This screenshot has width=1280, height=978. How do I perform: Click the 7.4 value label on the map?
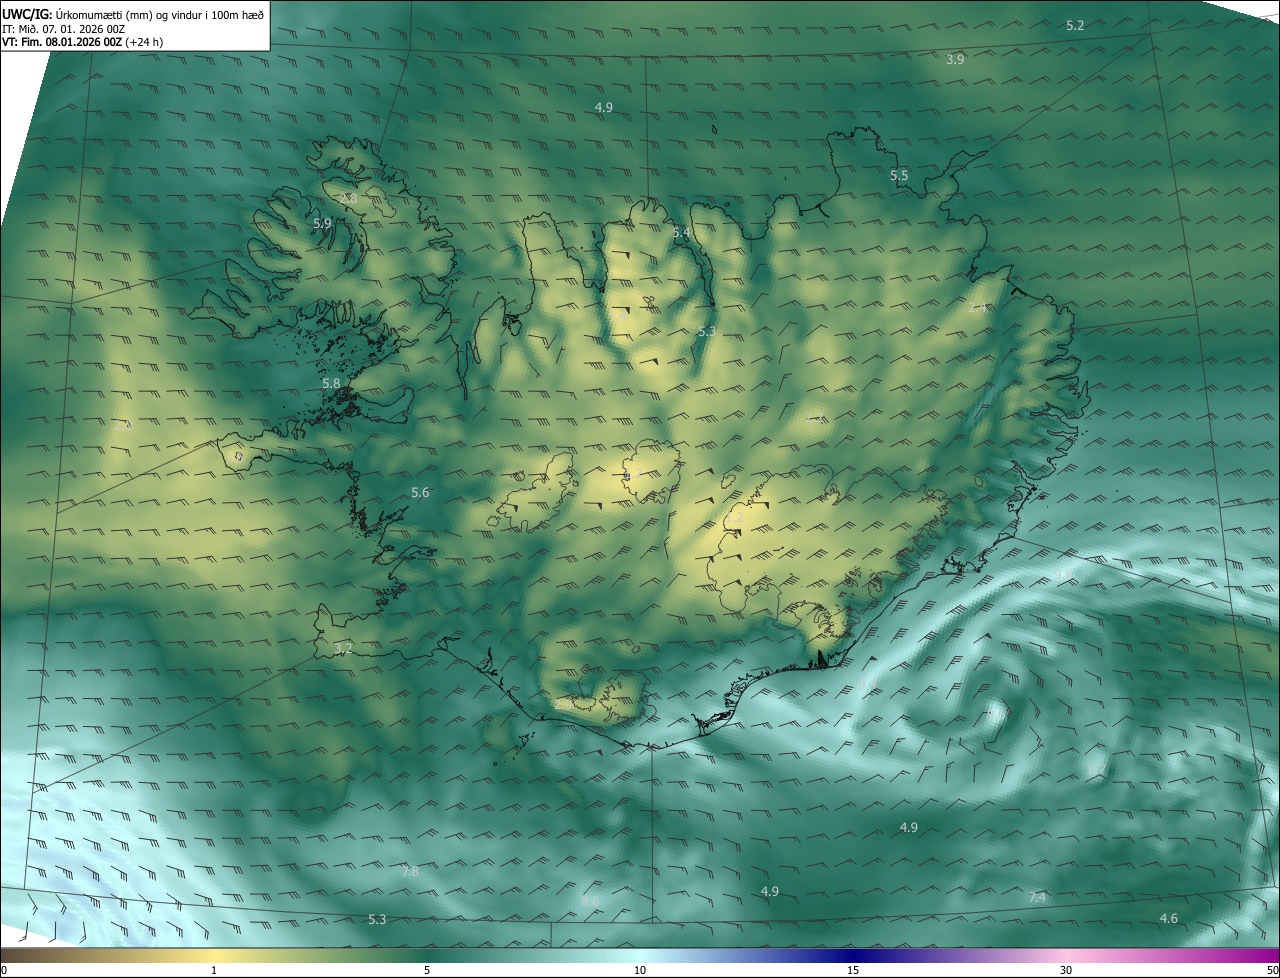coord(1037,898)
